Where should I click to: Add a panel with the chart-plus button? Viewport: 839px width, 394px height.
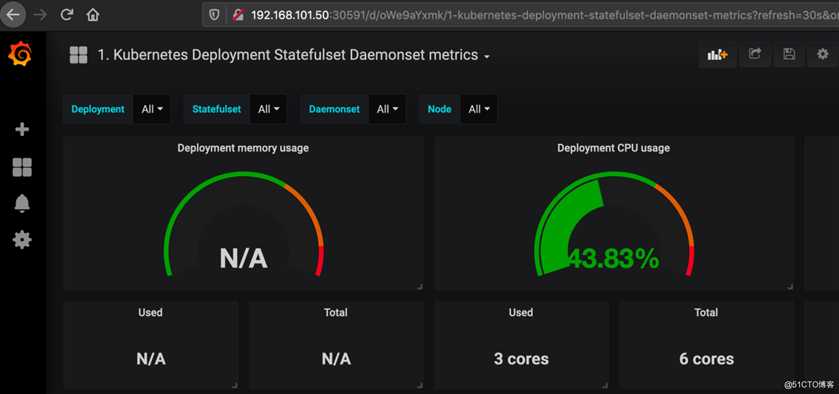click(x=717, y=54)
